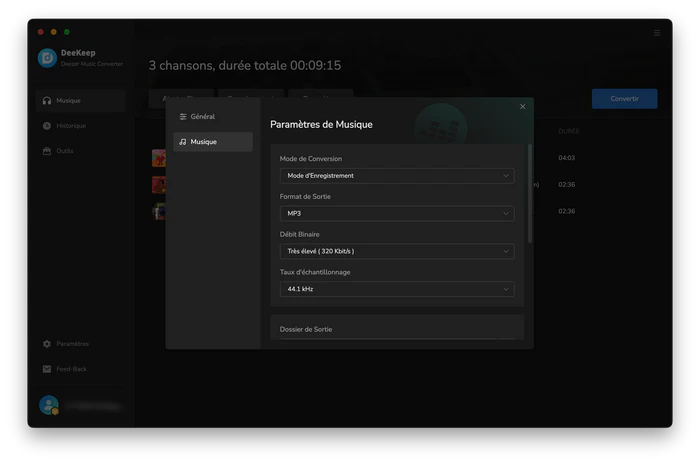The width and height of the screenshot is (700, 464).
Task: Click the Débit Binaire dropdown chevron
Action: tap(506, 251)
